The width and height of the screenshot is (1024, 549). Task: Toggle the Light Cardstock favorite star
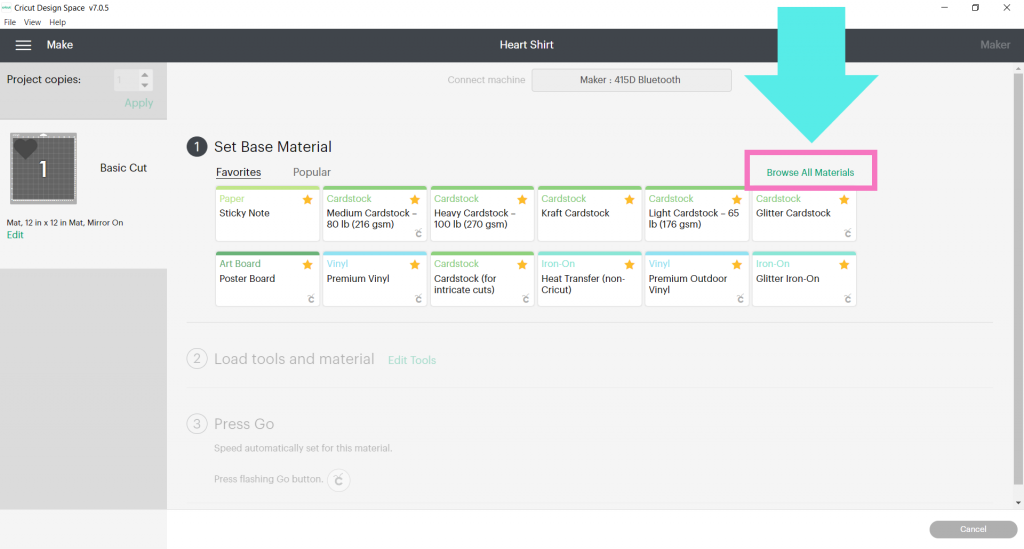coord(737,200)
